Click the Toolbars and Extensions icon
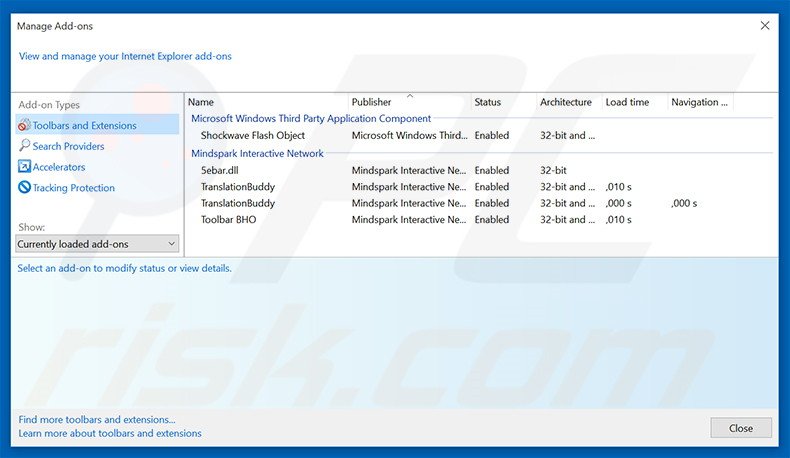 tap(24, 124)
